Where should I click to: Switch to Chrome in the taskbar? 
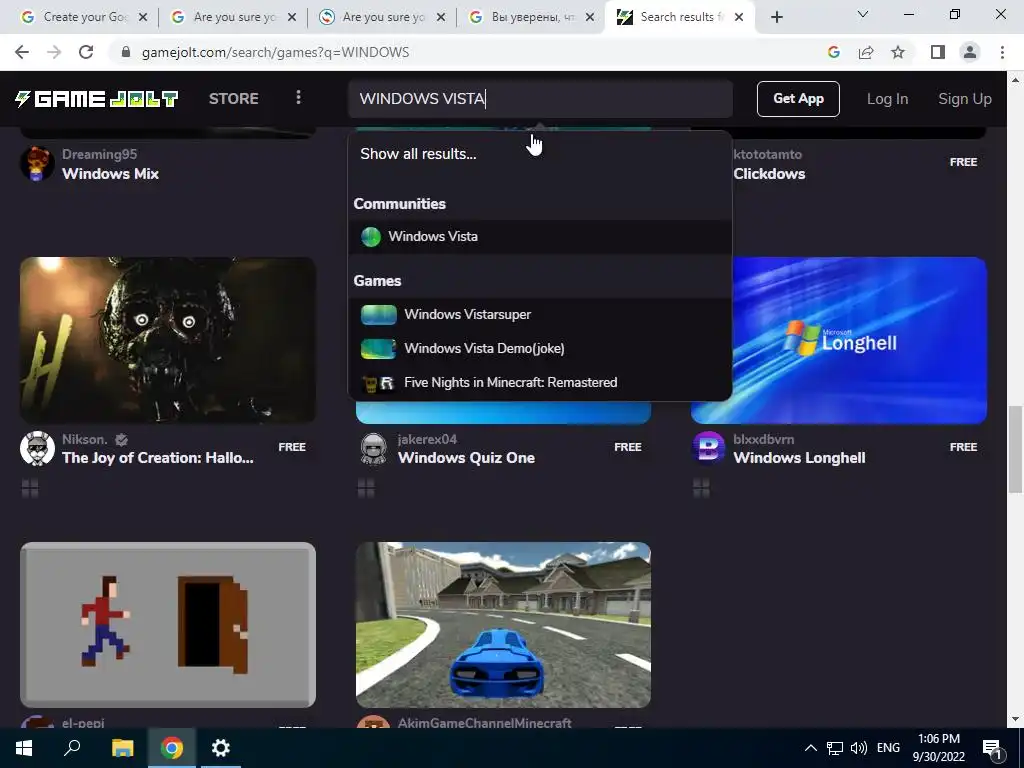[172, 748]
